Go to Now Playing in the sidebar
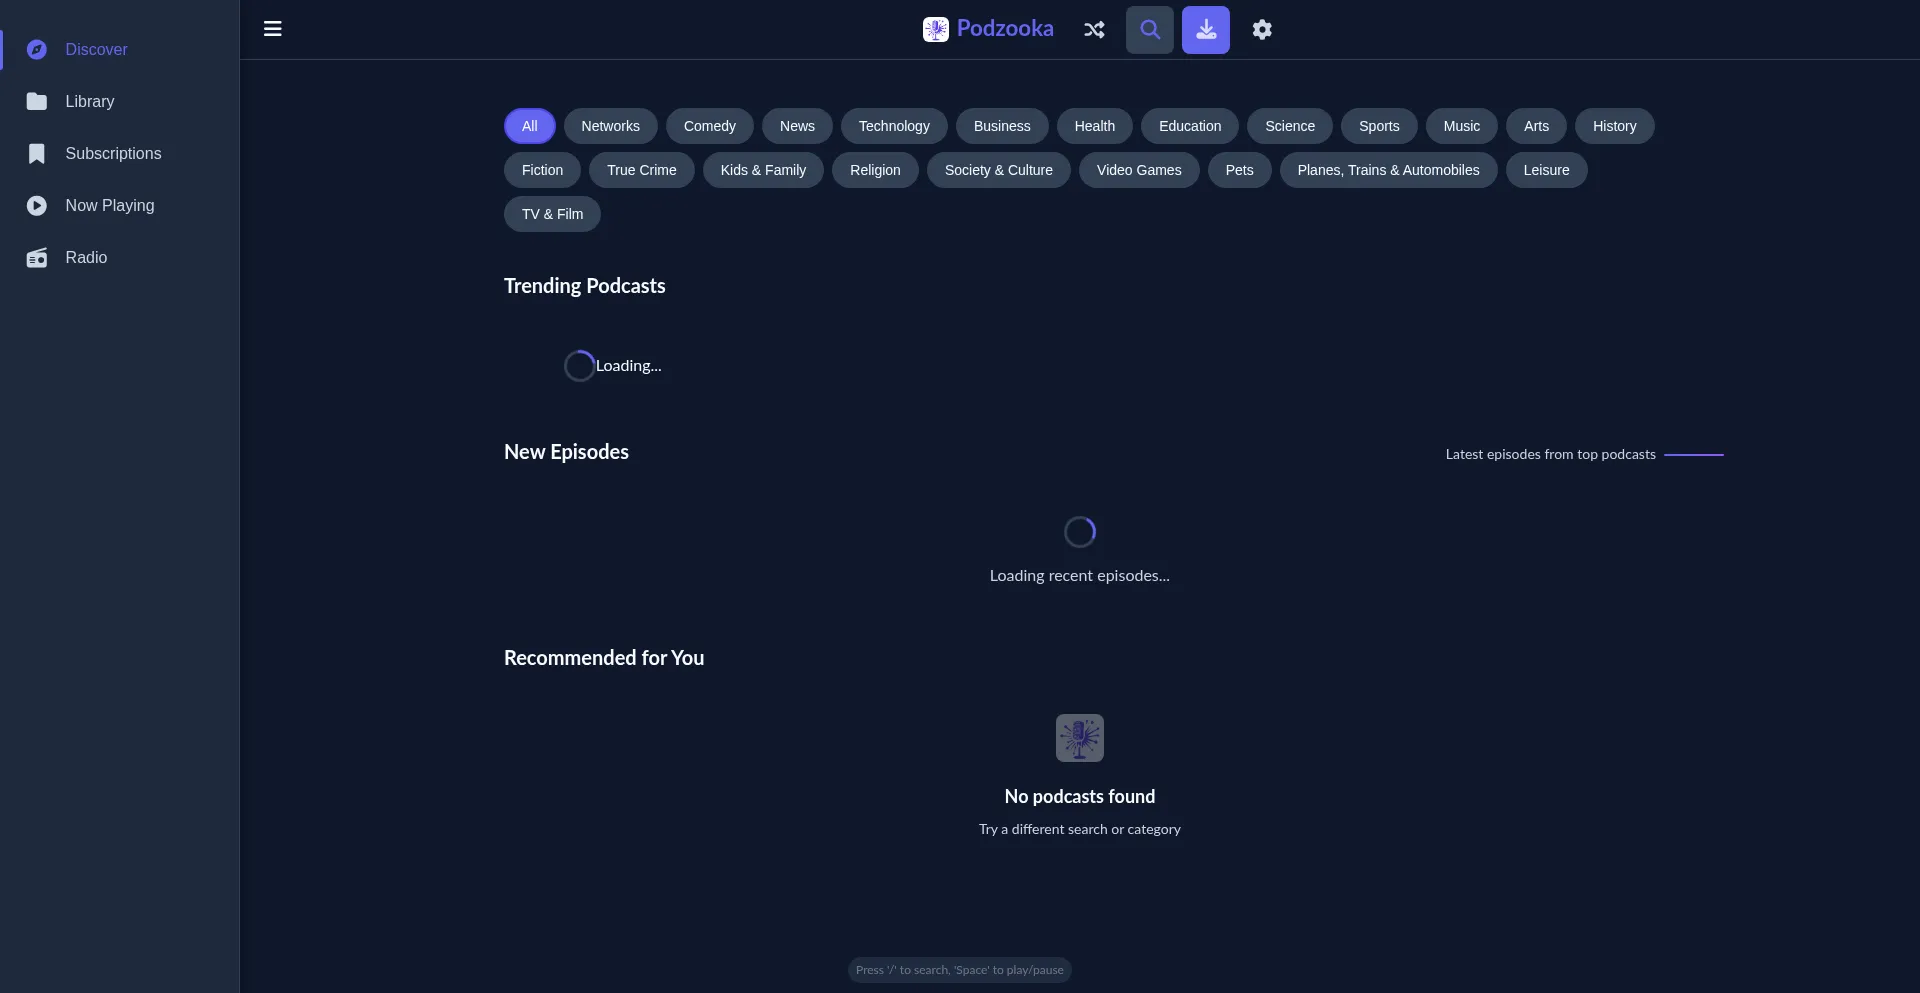 tap(109, 206)
